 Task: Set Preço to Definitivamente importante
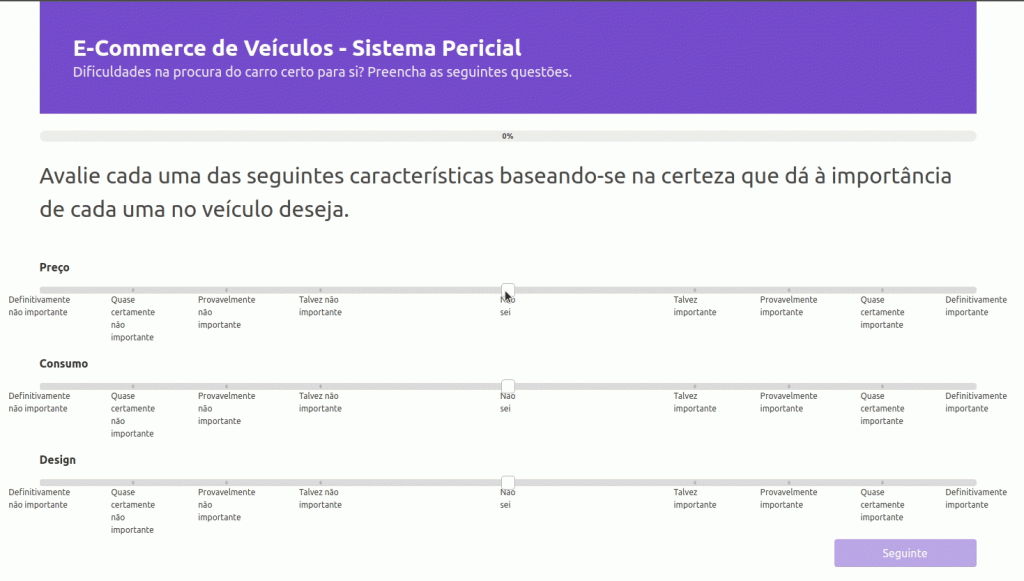tap(975, 290)
